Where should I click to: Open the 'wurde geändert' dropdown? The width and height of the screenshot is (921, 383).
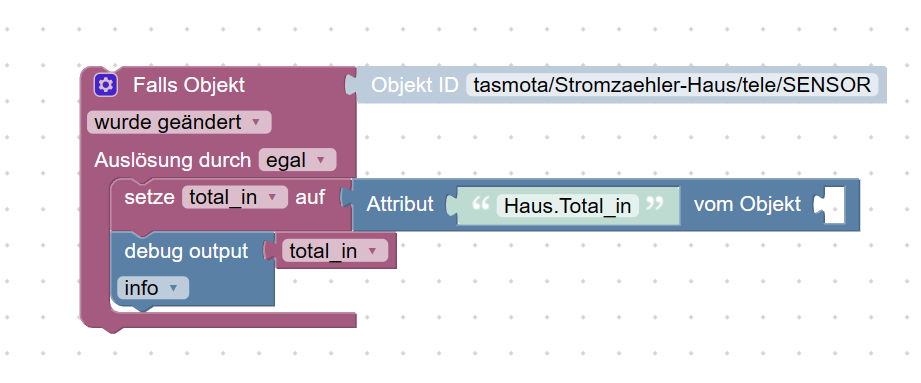tap(179, 122)
